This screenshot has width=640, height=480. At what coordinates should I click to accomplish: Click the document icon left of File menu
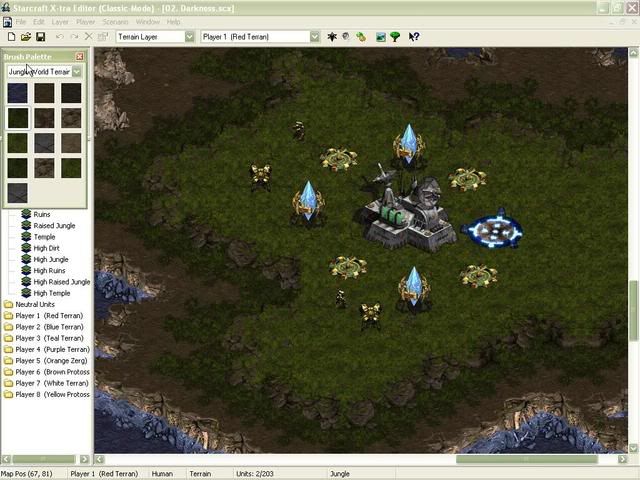(x=7, y=22)
